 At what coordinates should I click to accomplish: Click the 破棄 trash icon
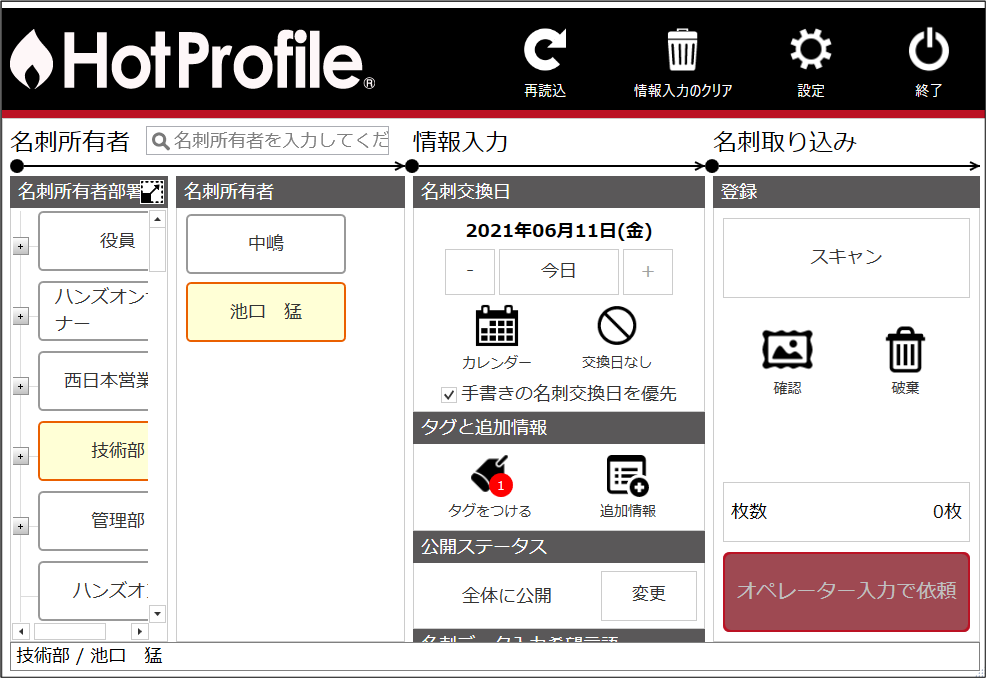(x=905, y=350)
